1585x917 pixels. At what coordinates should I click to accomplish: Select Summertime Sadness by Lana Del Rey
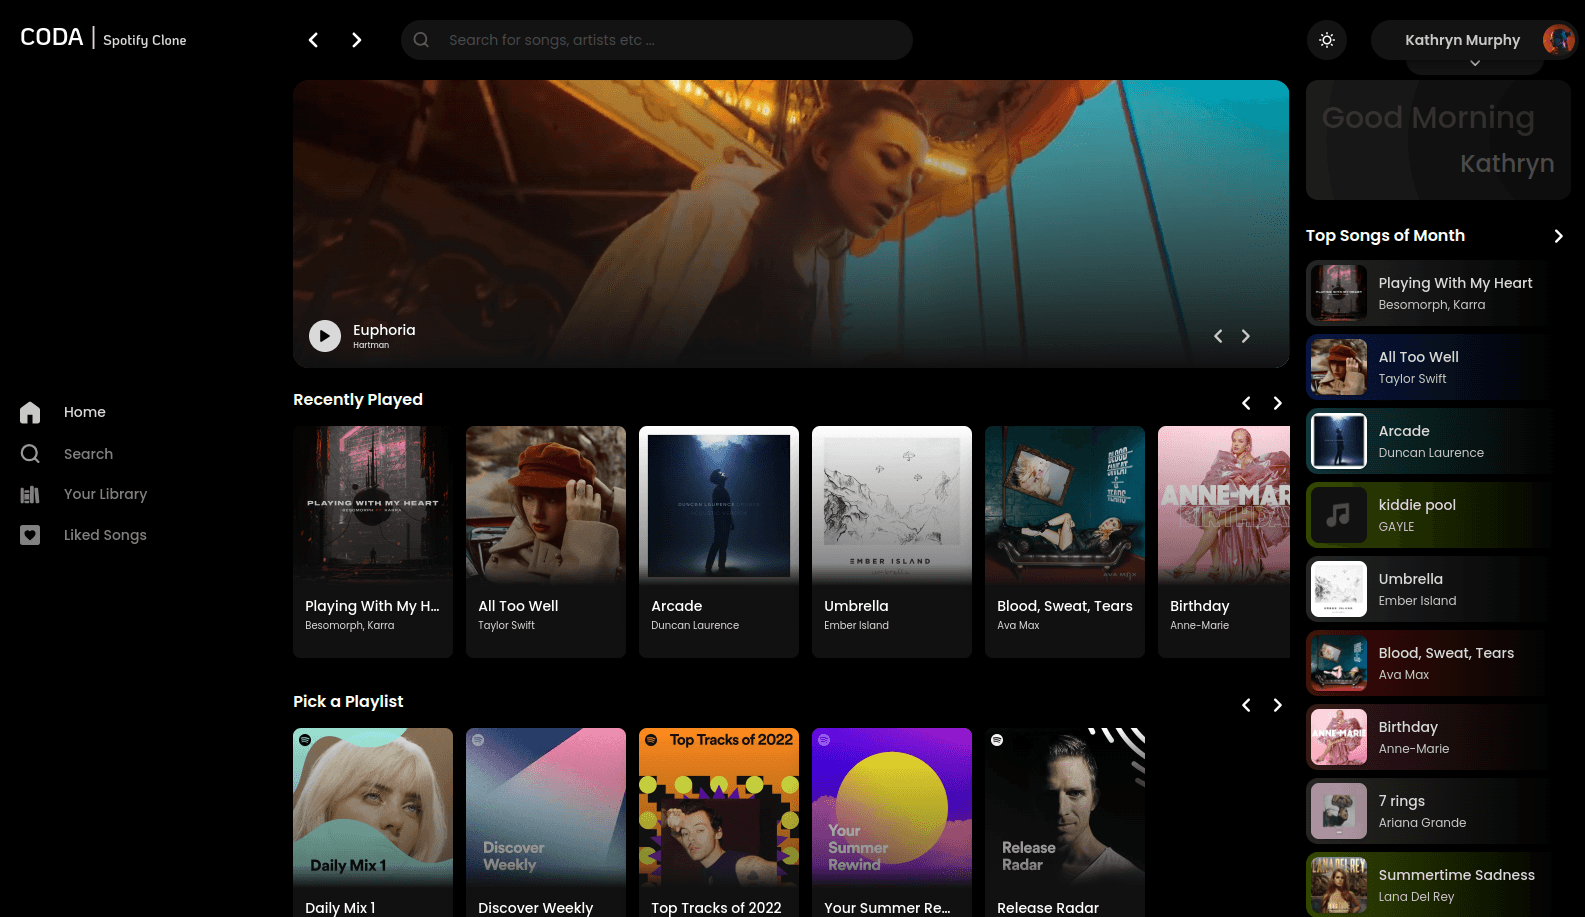click(x=1438, y=884)
